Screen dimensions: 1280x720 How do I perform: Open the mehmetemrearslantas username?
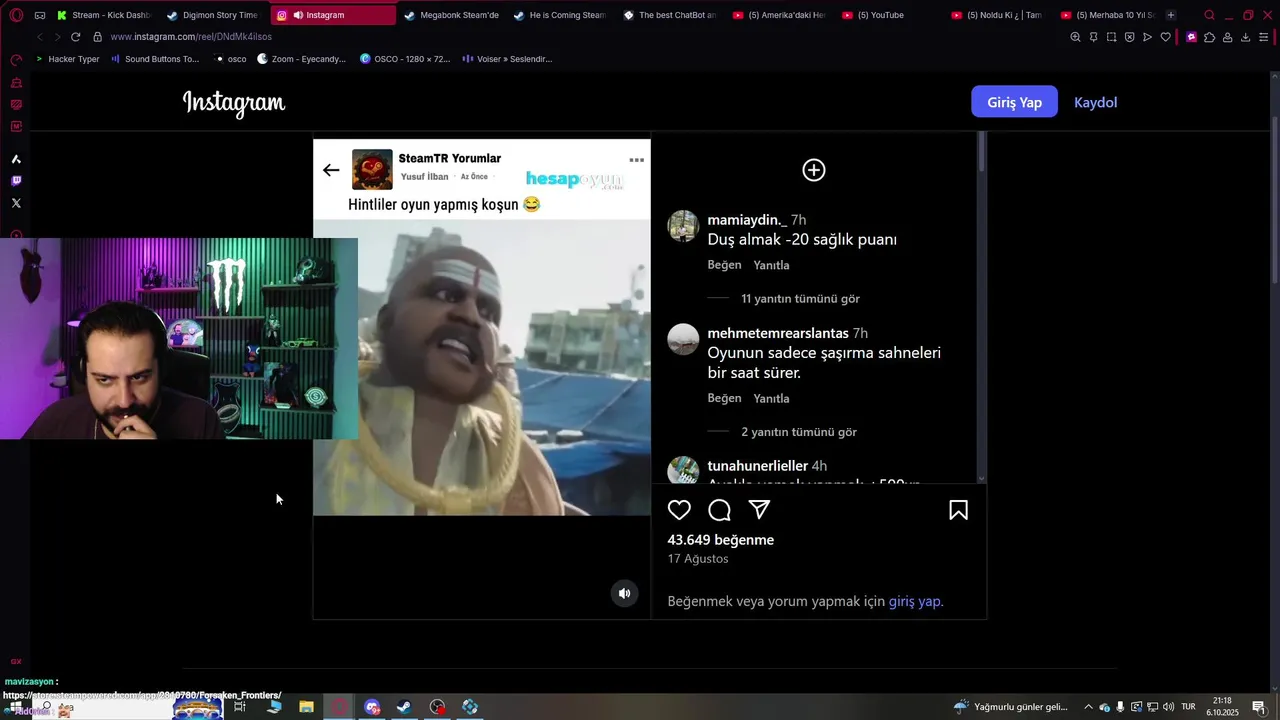(x=778, y=333)
